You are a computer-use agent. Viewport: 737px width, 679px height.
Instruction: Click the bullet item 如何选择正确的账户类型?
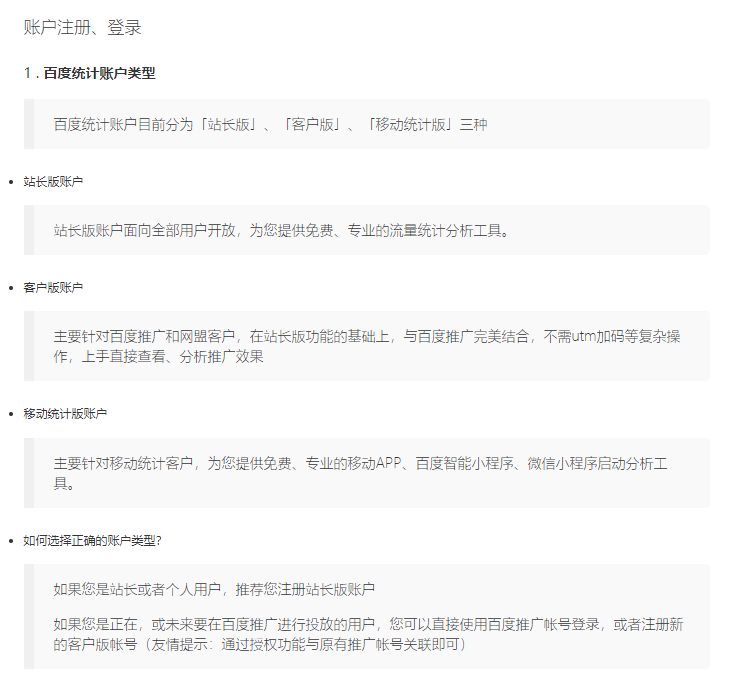tap(93, 541)
